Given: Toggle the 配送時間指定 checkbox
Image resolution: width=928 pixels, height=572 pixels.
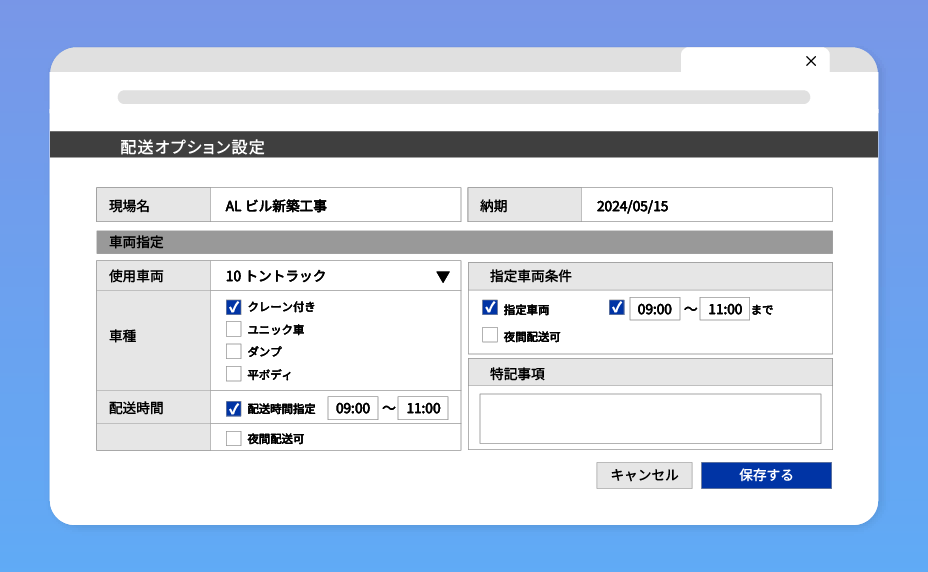Looking at the screenshot, I should 234,408.
